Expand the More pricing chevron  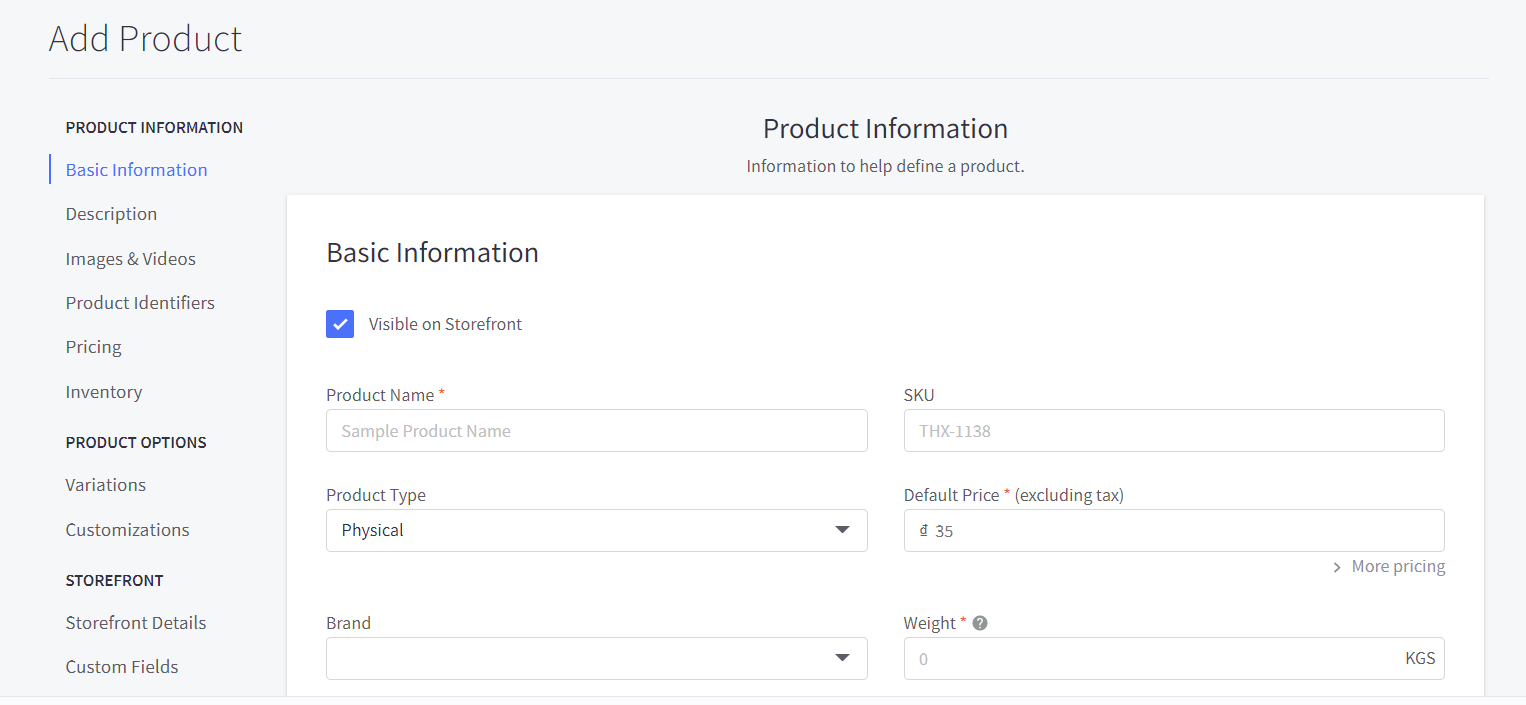coord(1337,567)
